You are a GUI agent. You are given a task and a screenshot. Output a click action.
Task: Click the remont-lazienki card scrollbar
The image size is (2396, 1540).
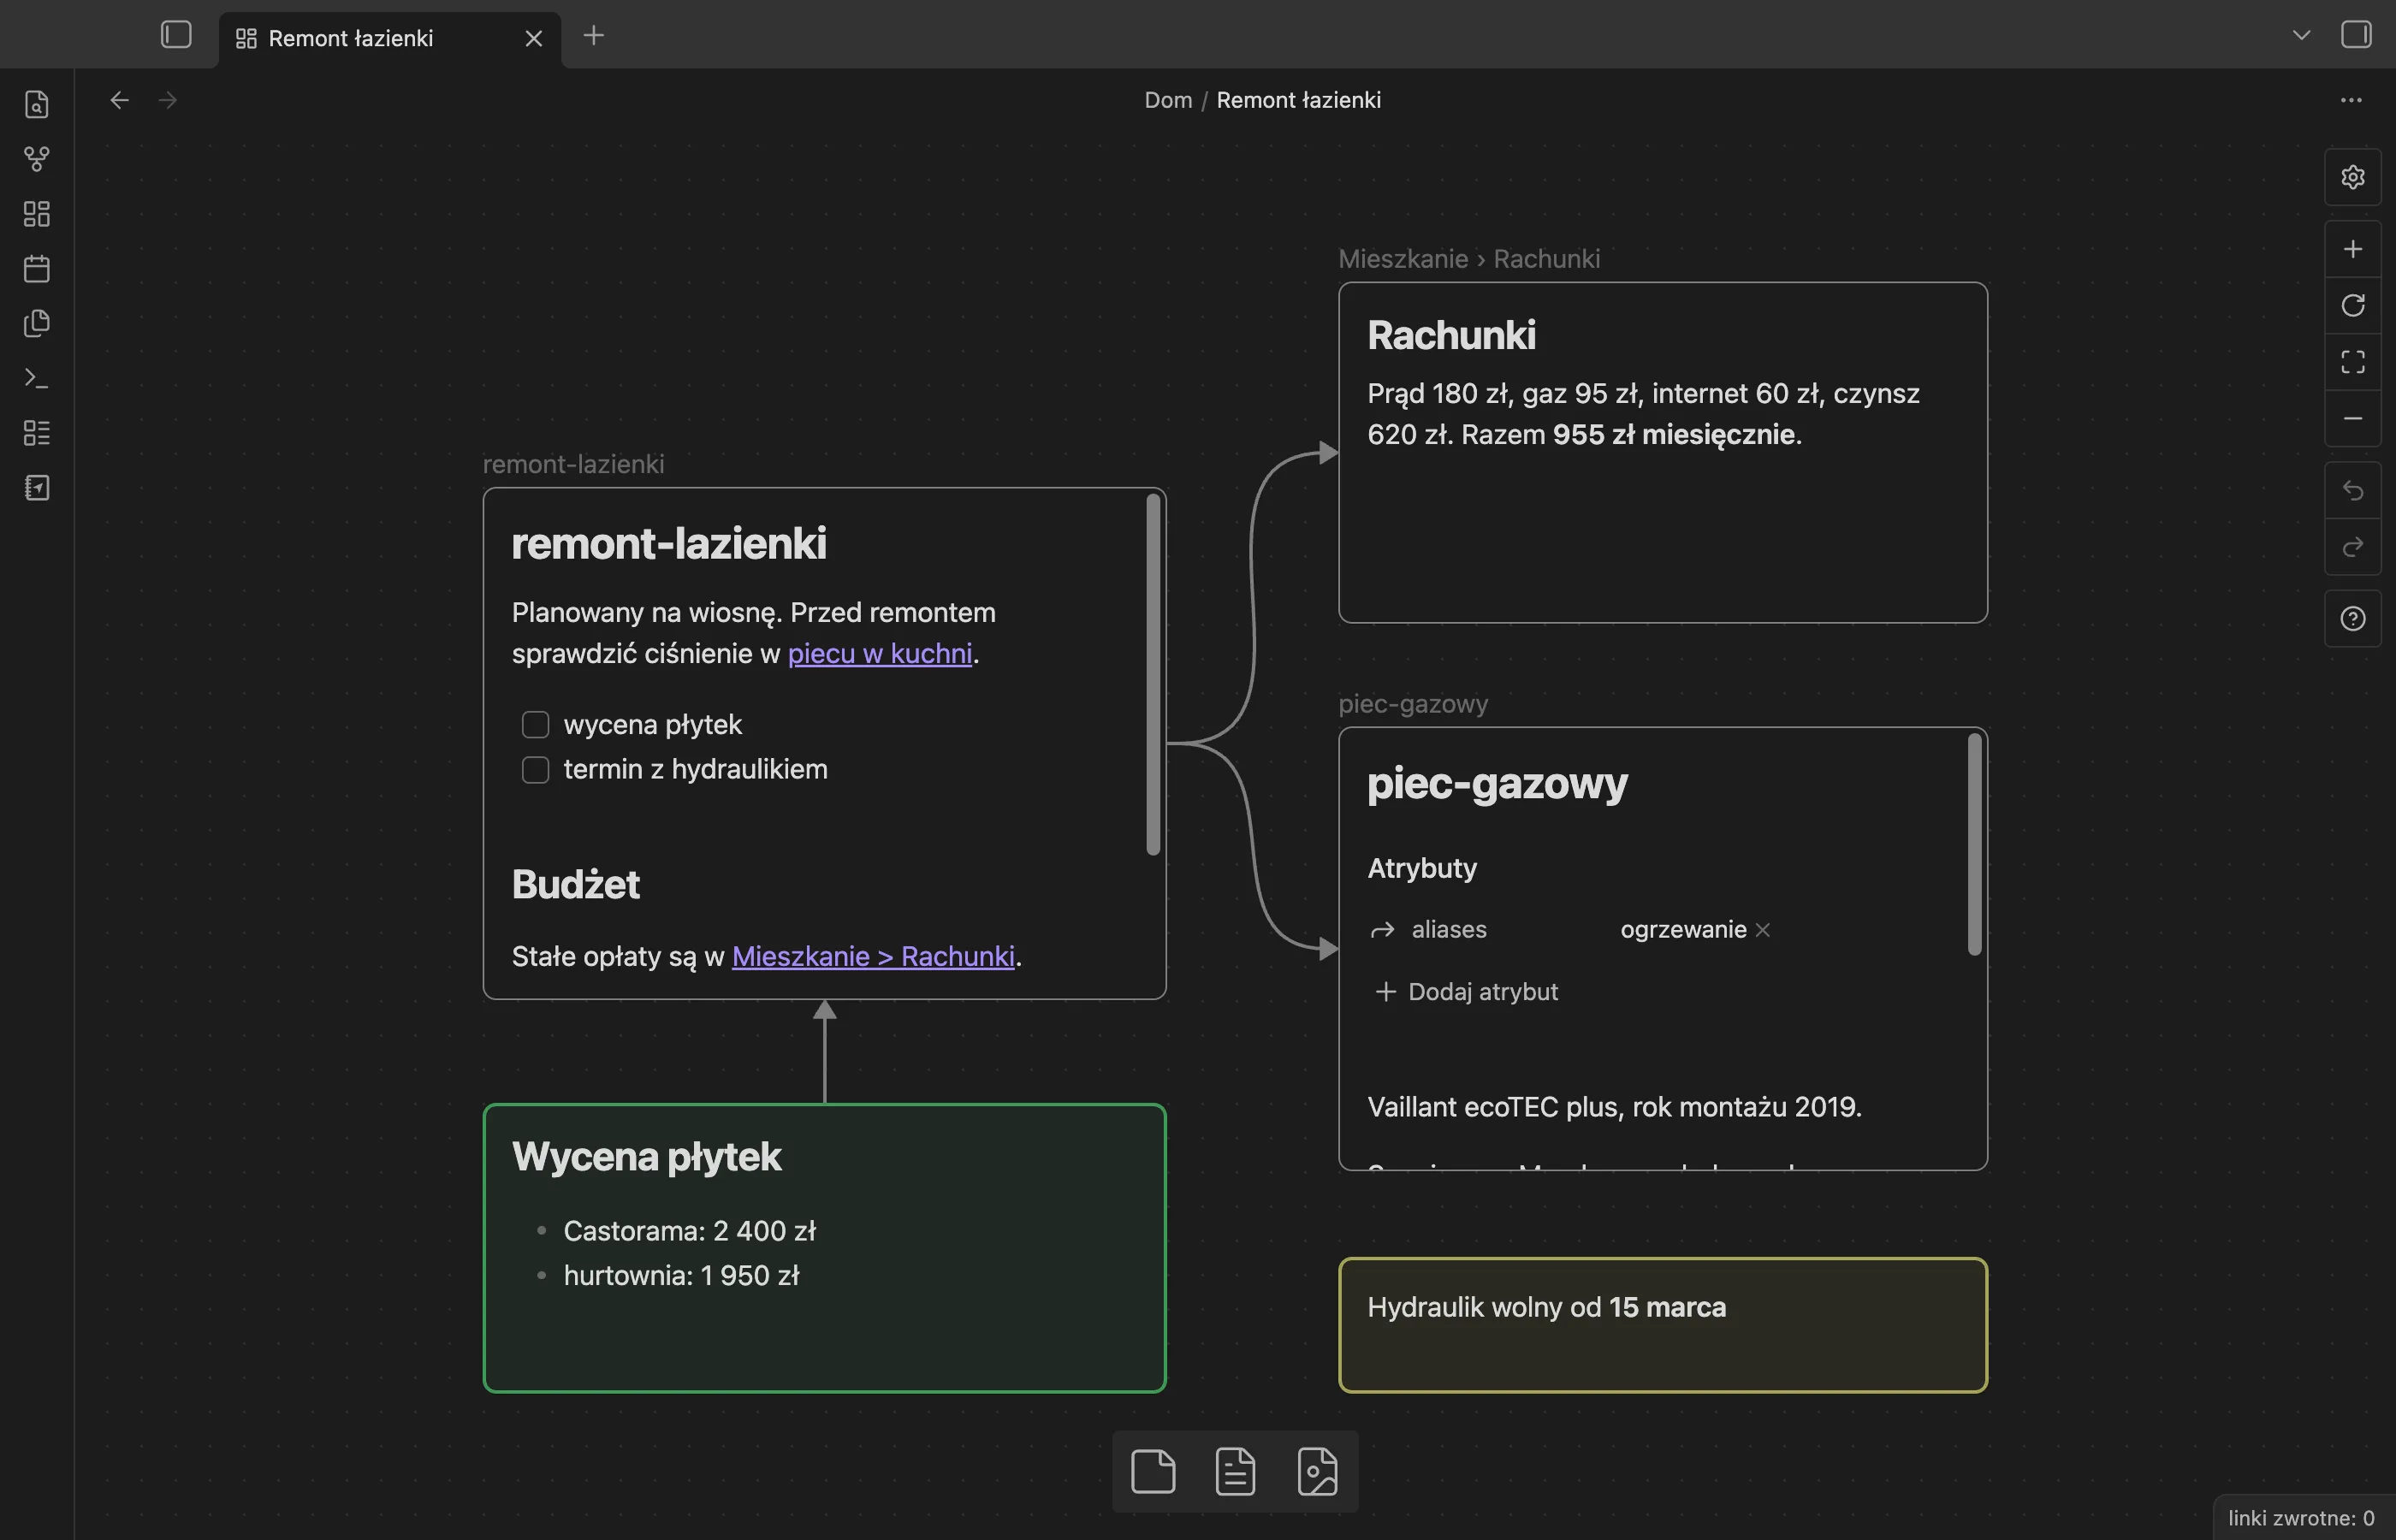pos(1153,675)
